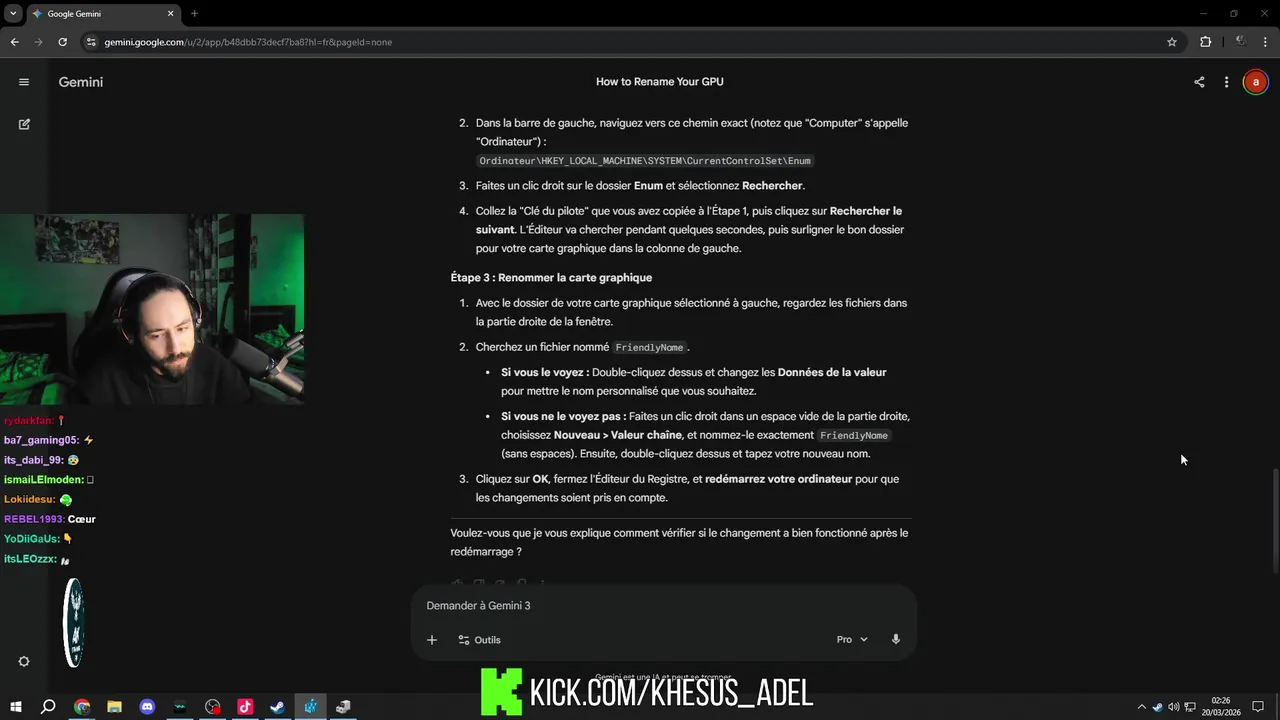Open the Chrome extensions puzzle icon
This screenshot has height=720, width=1280.
(1205, 42)
